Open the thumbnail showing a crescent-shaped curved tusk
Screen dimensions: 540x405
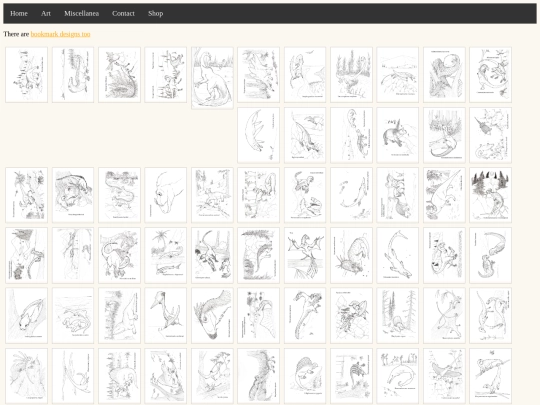click(258, 135)
